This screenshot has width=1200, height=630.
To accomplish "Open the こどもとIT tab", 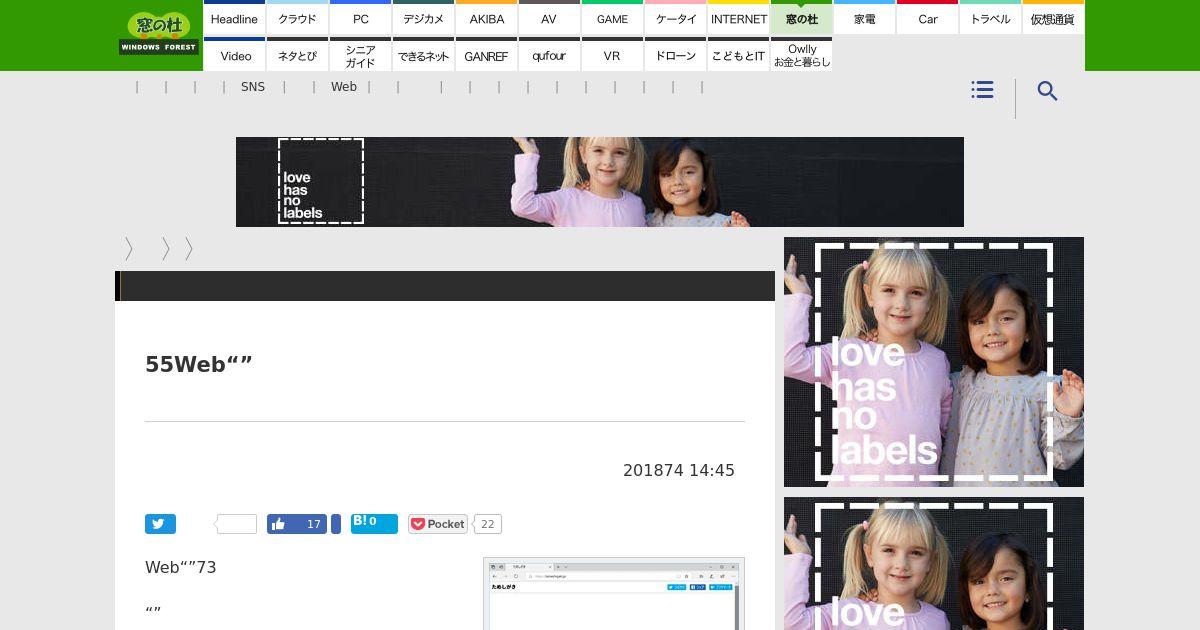I will click(x=738, y=55).
